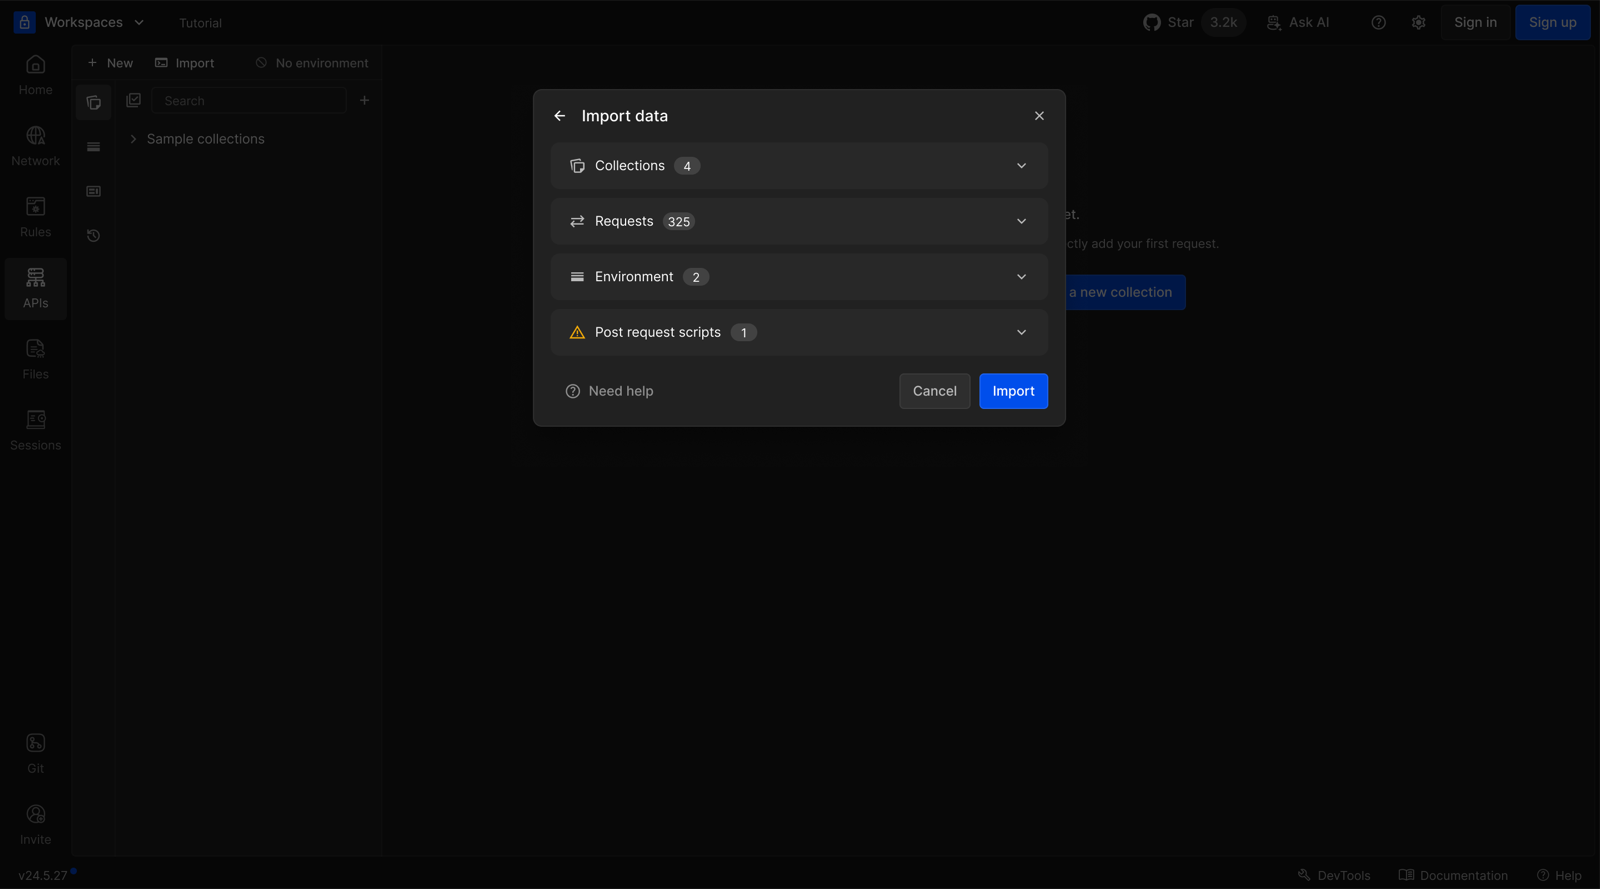This screenshot has width=1600, height=889.
Task: Cancel the import
Action: (935, 391)
